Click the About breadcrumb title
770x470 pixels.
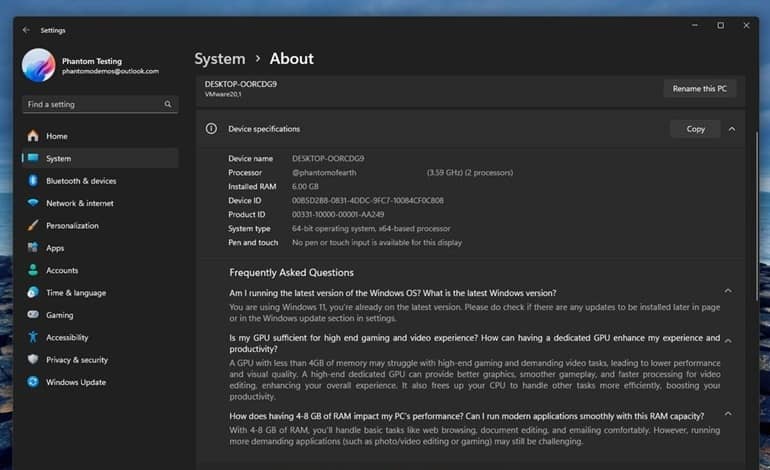(291, 58)
